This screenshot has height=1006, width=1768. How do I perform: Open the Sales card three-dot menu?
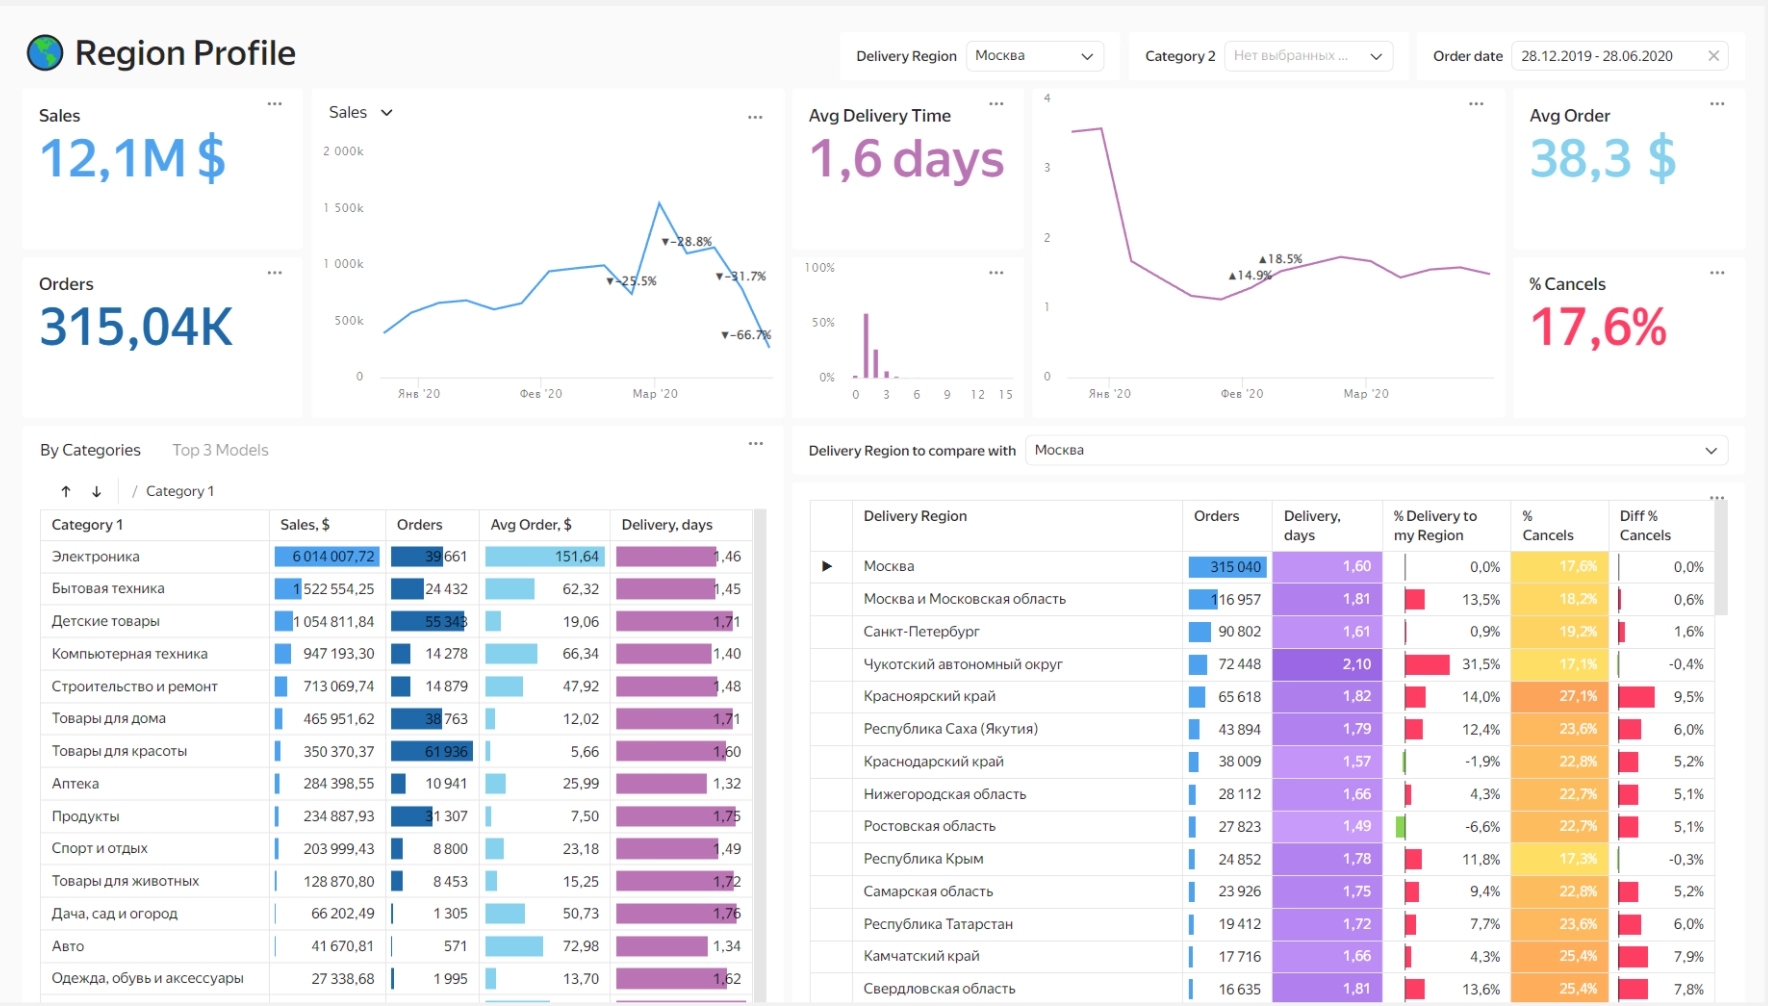coord(274,104)
